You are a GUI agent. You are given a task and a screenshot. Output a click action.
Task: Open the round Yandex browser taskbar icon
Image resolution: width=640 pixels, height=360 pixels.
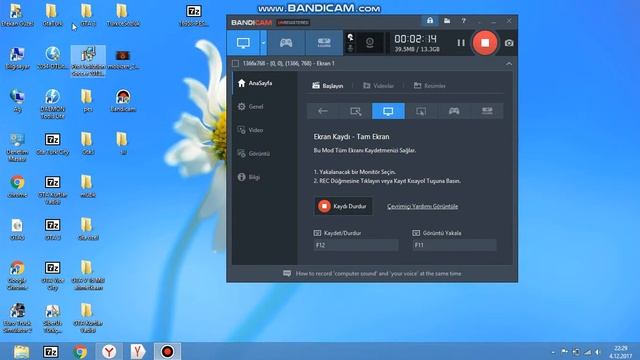[x=109, y=352]
